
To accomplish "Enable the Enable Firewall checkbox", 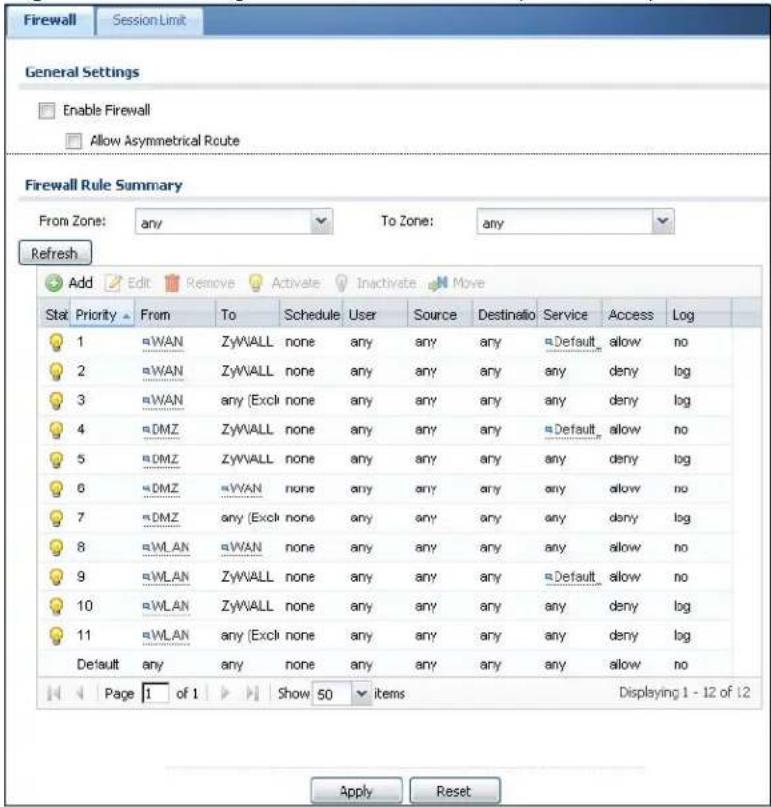I will pos(47,110).
